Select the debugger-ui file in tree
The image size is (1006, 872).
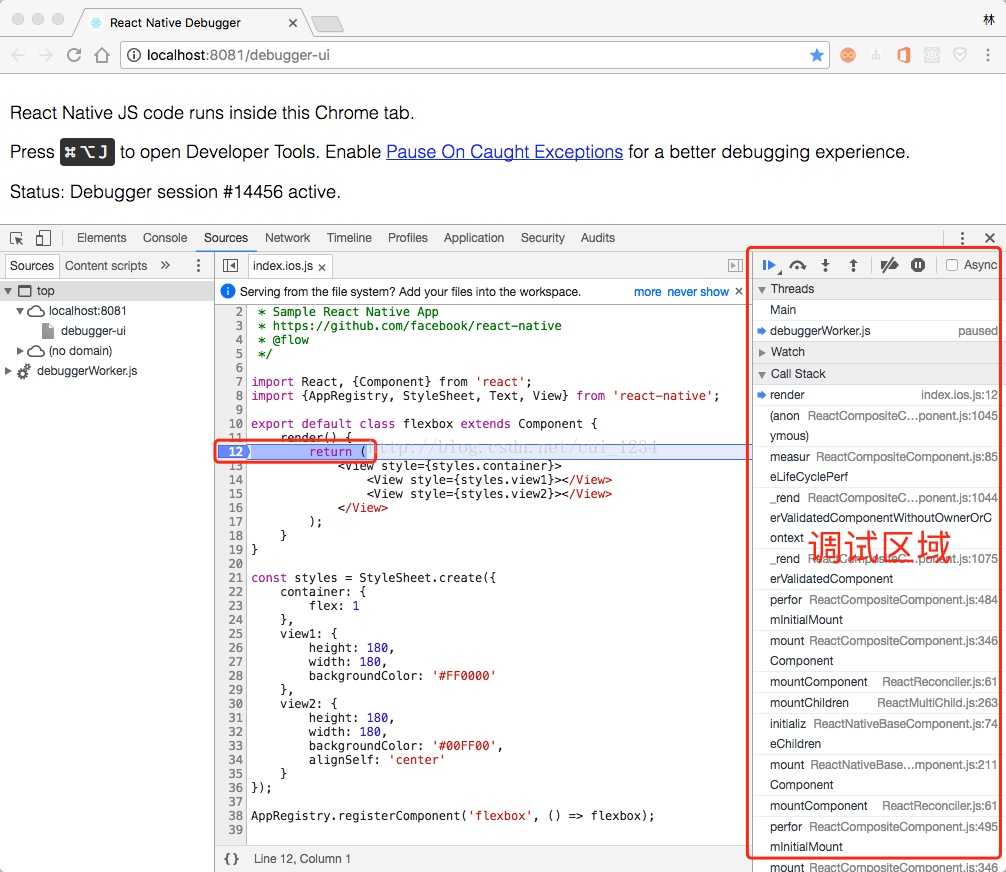(93, 331)
